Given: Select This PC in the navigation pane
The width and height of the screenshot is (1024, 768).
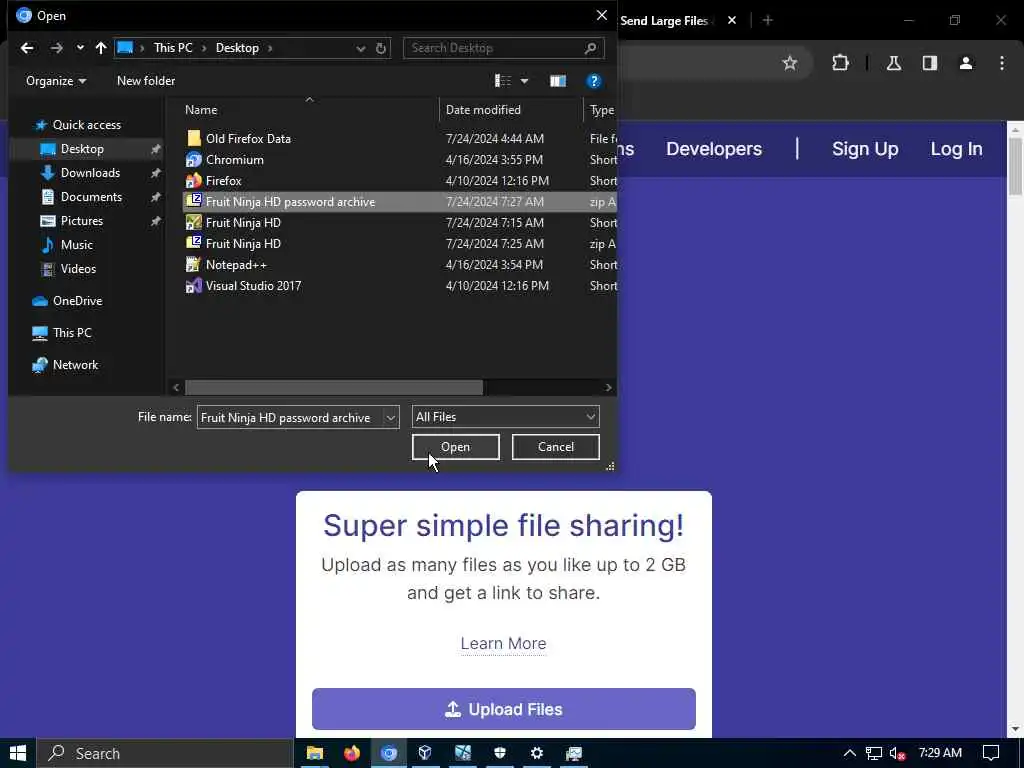Looking at the screenshot, I should (x=72, y=333).
